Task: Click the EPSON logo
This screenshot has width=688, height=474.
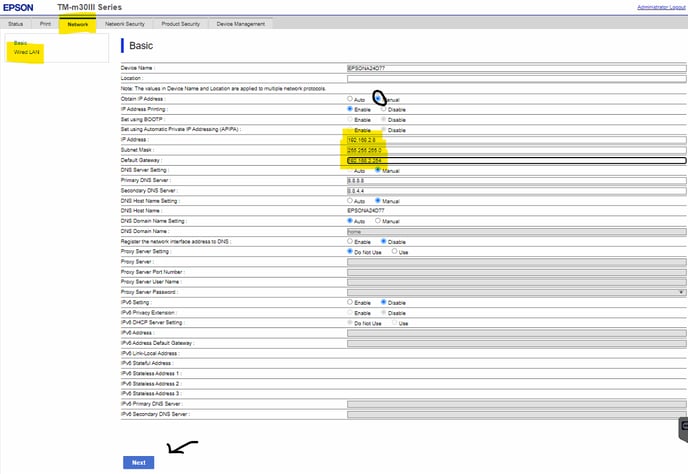Action: [19, 7]
